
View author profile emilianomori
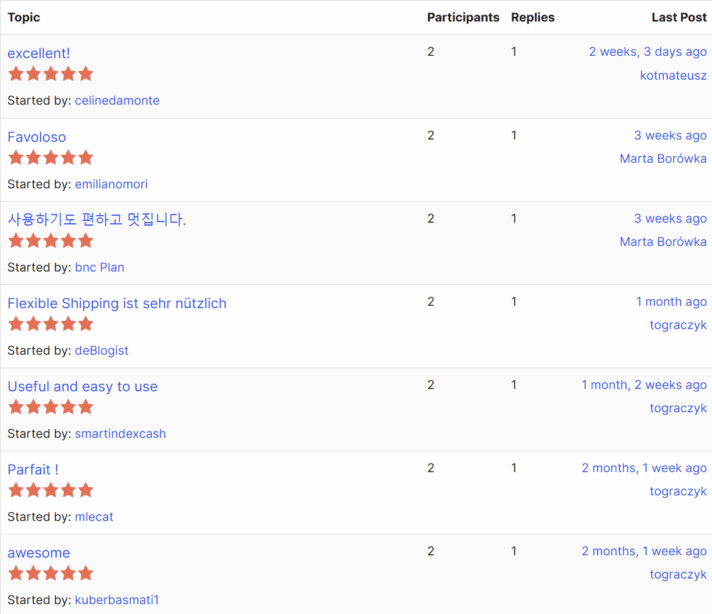[111, 184]
